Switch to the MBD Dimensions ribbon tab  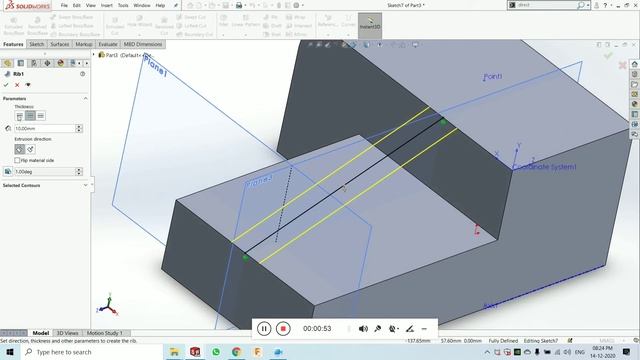pyautogui.click(x=143, y=44)
